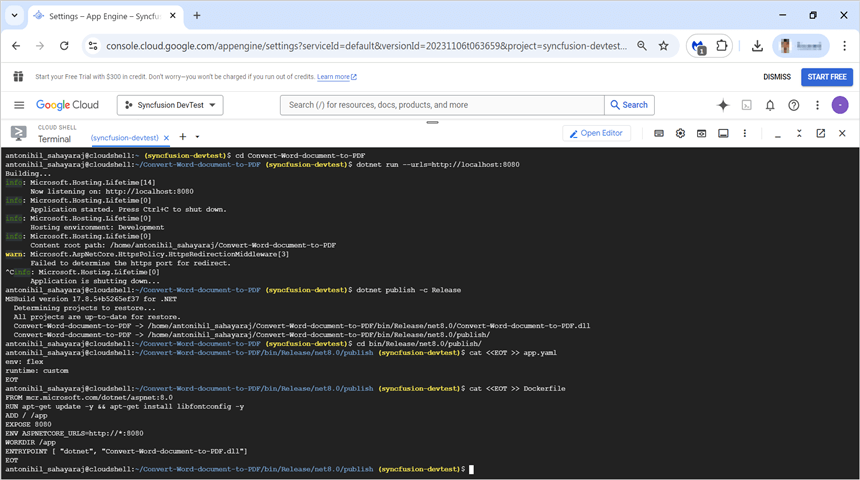The image size is (860, 480).
Task: Select the (syncfusion-devtest) terminal tab
Action: [124, 137]
